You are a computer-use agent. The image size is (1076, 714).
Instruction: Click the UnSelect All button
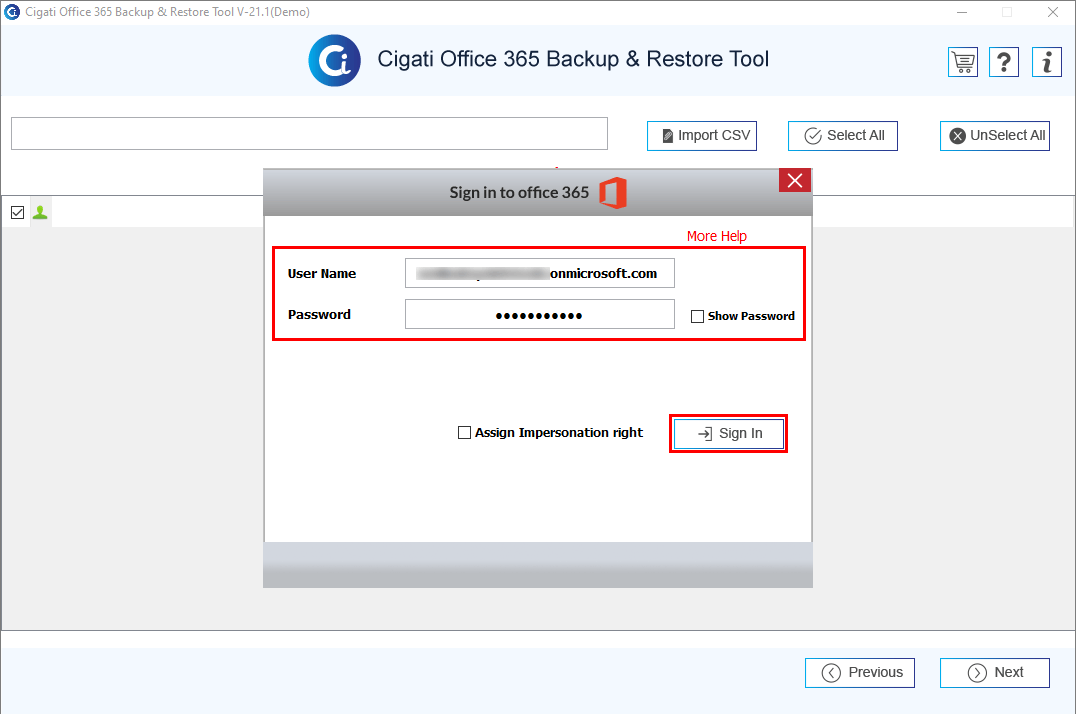pyautogui.click(x=995, y=136)
